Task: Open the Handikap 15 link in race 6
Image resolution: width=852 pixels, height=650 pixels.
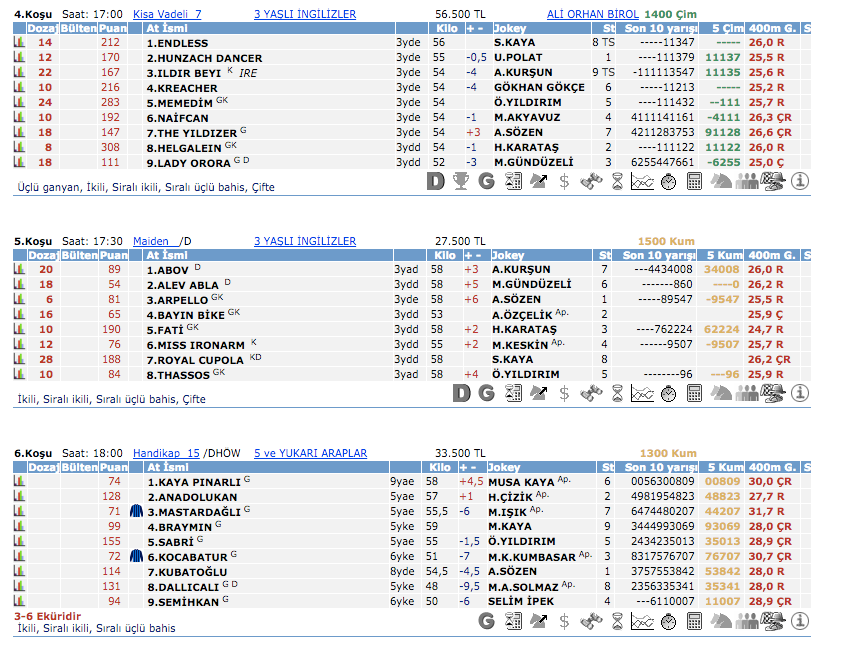Action: click(x=166, y=453)
